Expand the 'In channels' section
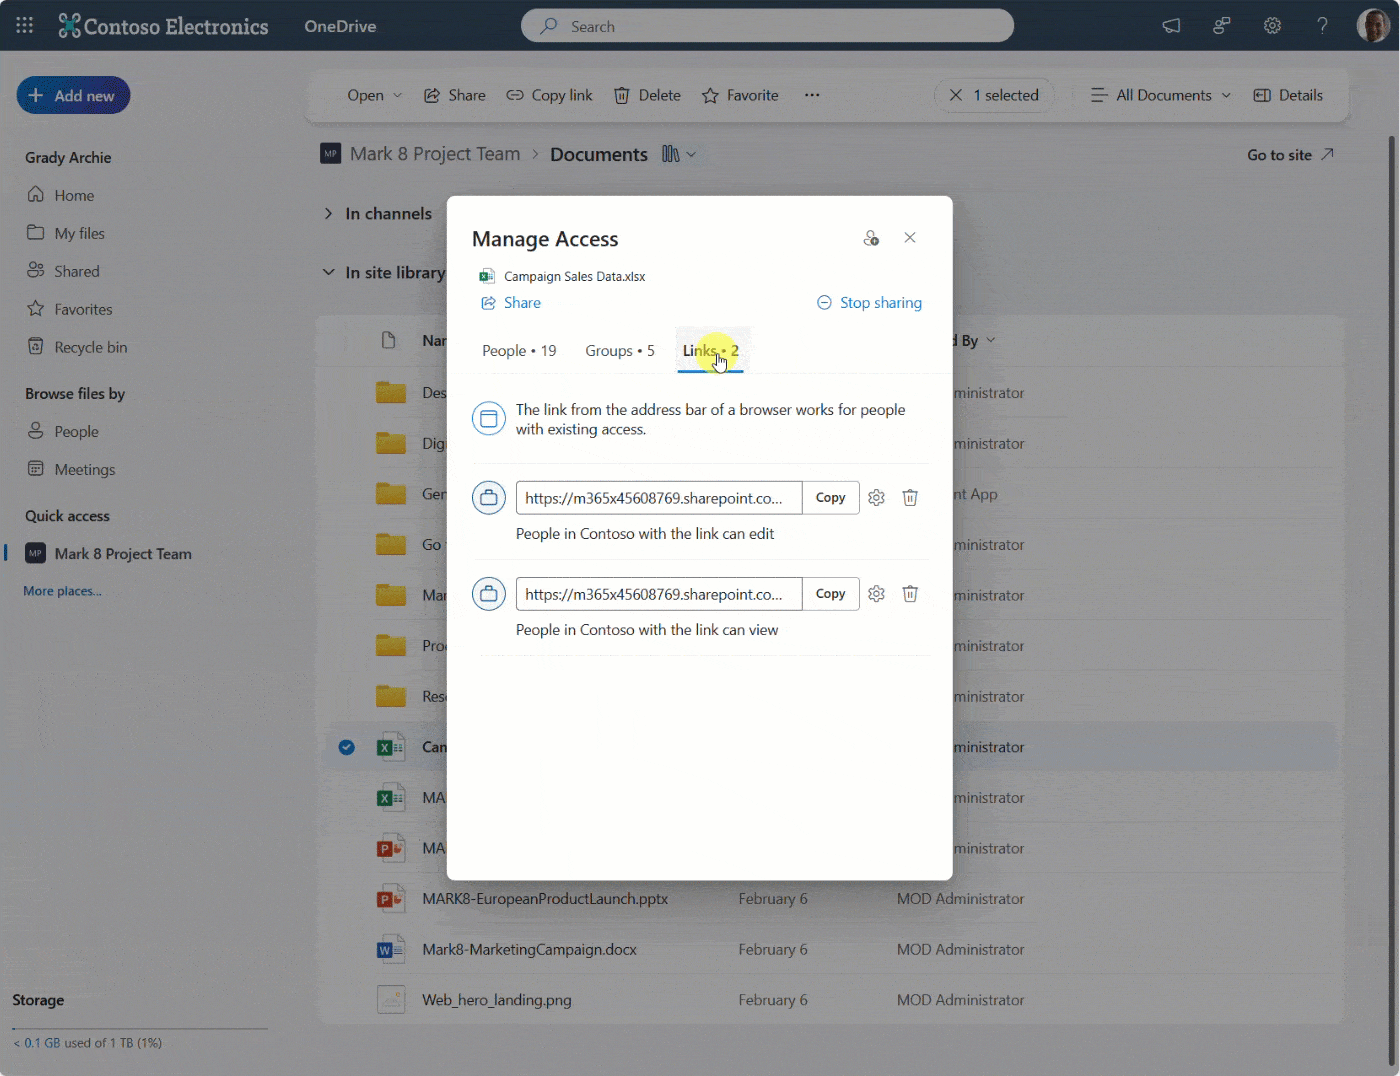 [328, 213]
